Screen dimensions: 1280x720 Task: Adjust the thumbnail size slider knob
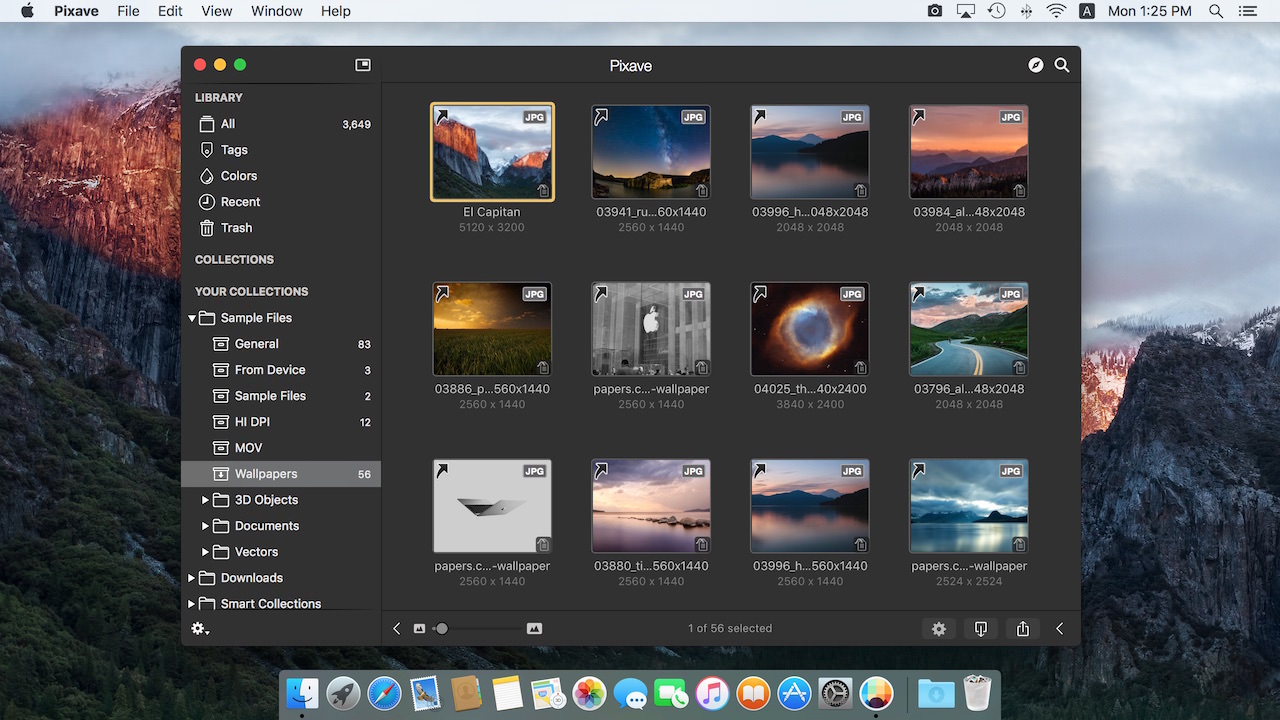[x=442, y=629]
